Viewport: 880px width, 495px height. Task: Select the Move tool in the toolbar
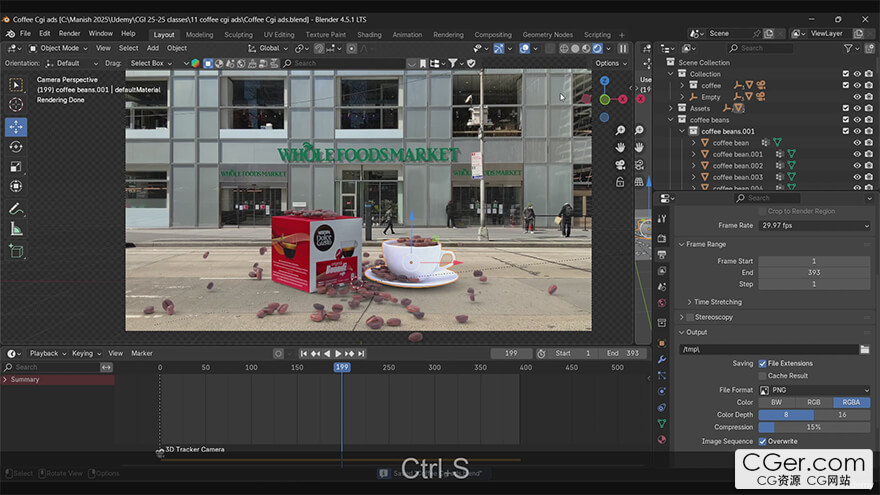16,127
